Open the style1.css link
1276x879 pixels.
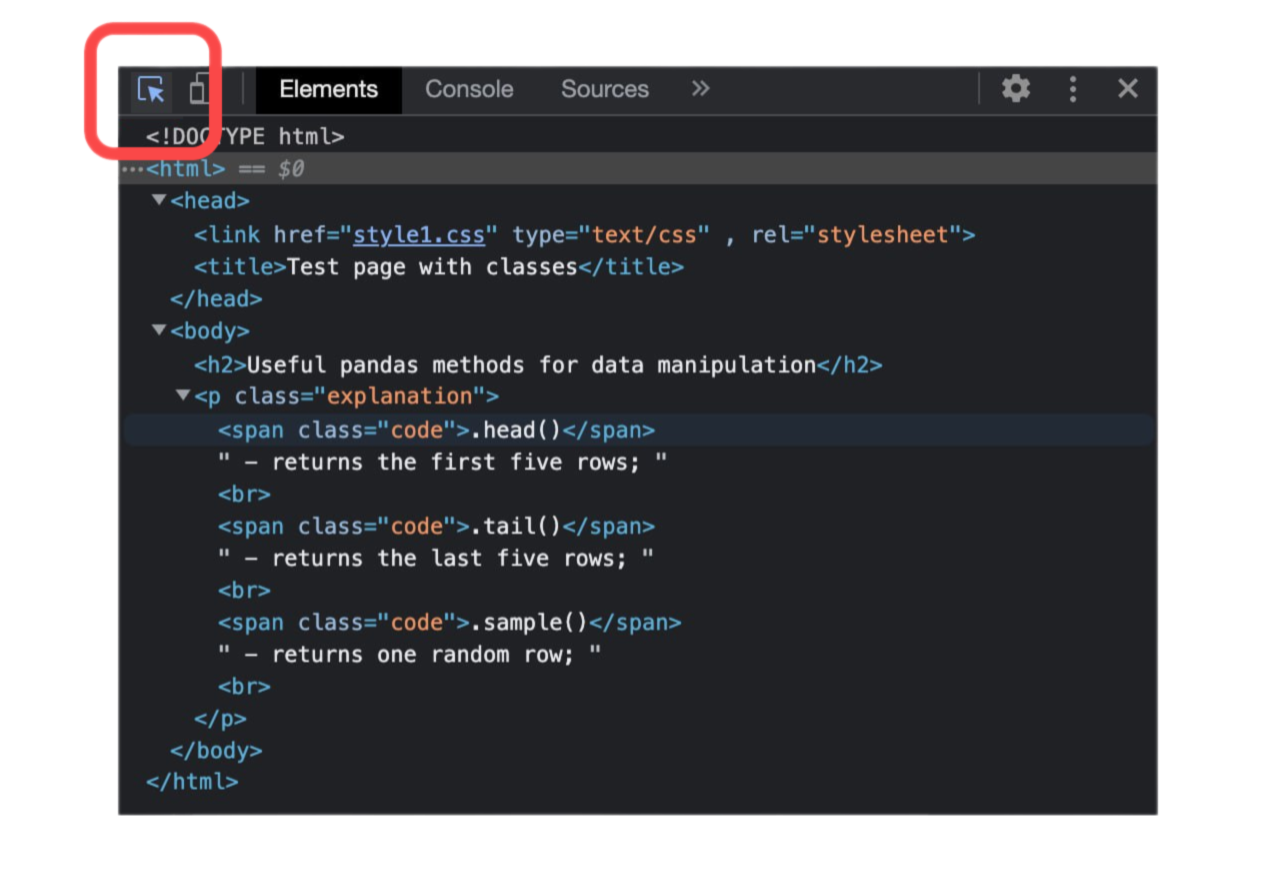click(x=419, y=235)
